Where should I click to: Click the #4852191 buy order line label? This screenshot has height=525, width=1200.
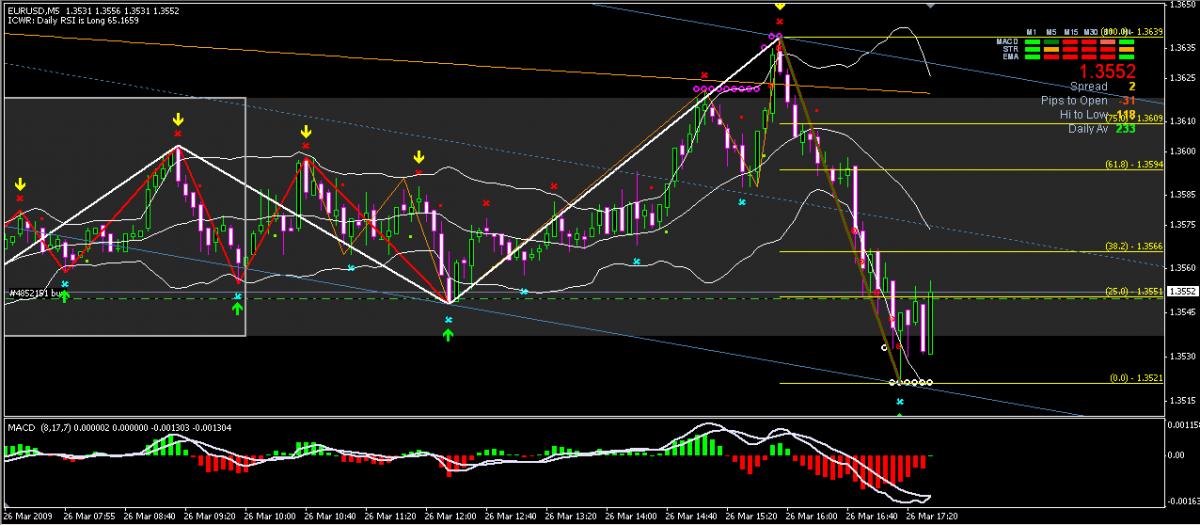pos(28,294)
